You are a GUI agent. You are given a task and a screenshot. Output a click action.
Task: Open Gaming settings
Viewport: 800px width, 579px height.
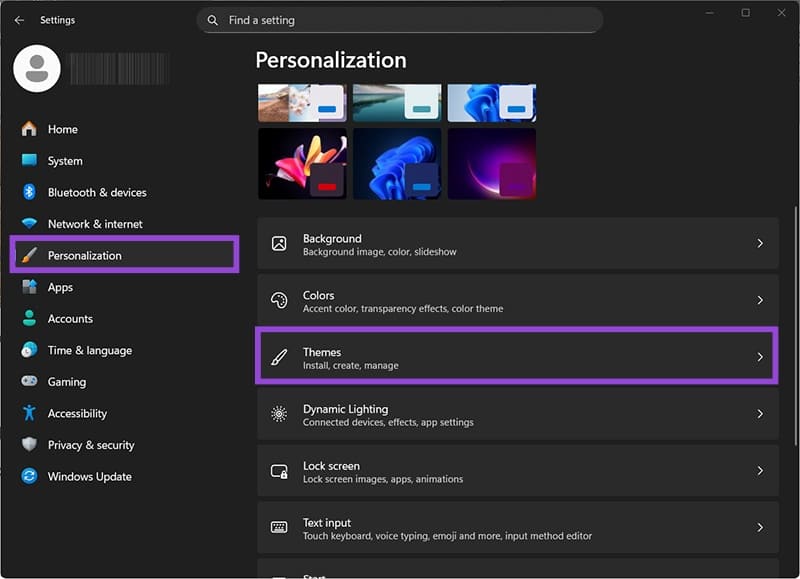[124, 382]
